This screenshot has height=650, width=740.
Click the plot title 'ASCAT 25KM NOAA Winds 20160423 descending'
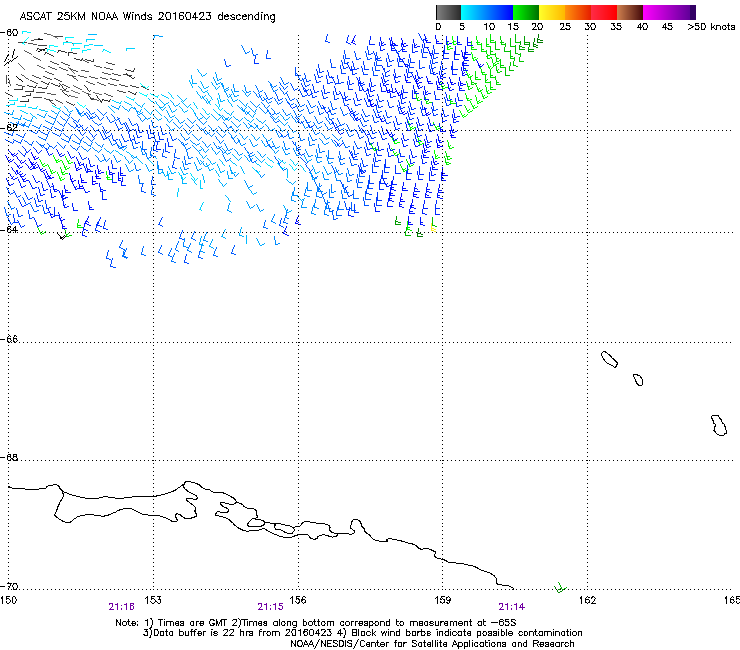[x=147, y=16]
